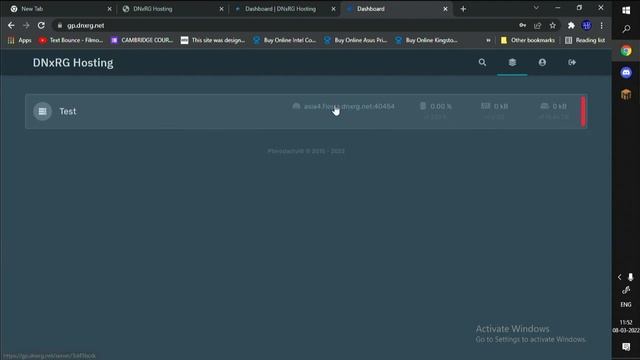Reload the page with refresh icon

tap(41, 25)
